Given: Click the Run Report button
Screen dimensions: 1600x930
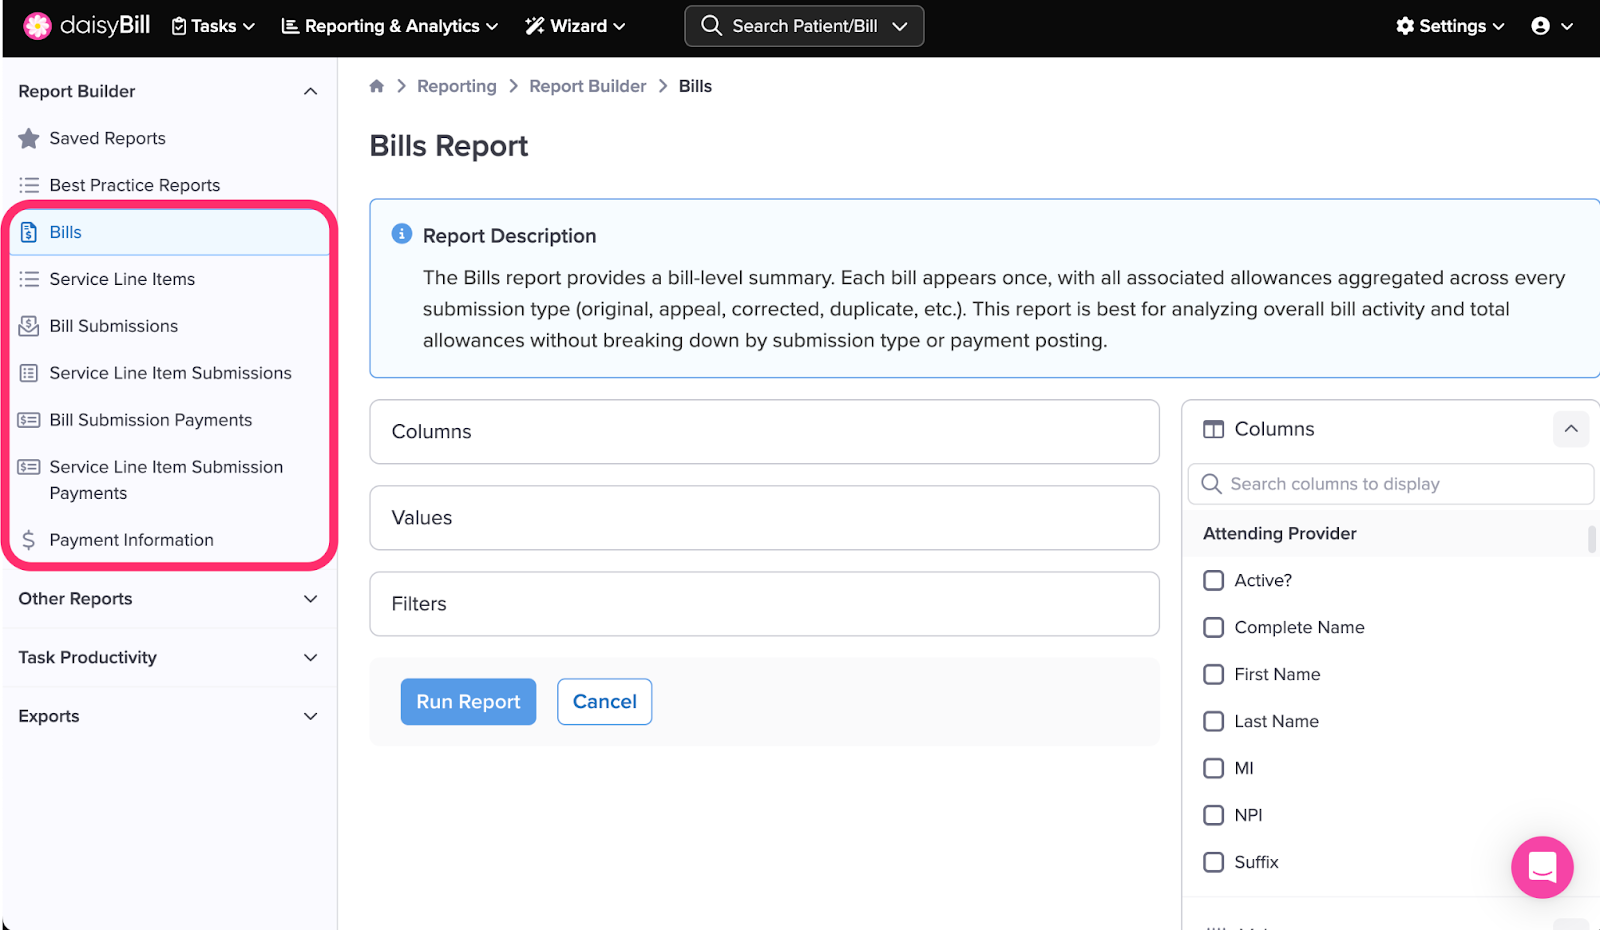Looking at the screenshot, I should (468, 702).
